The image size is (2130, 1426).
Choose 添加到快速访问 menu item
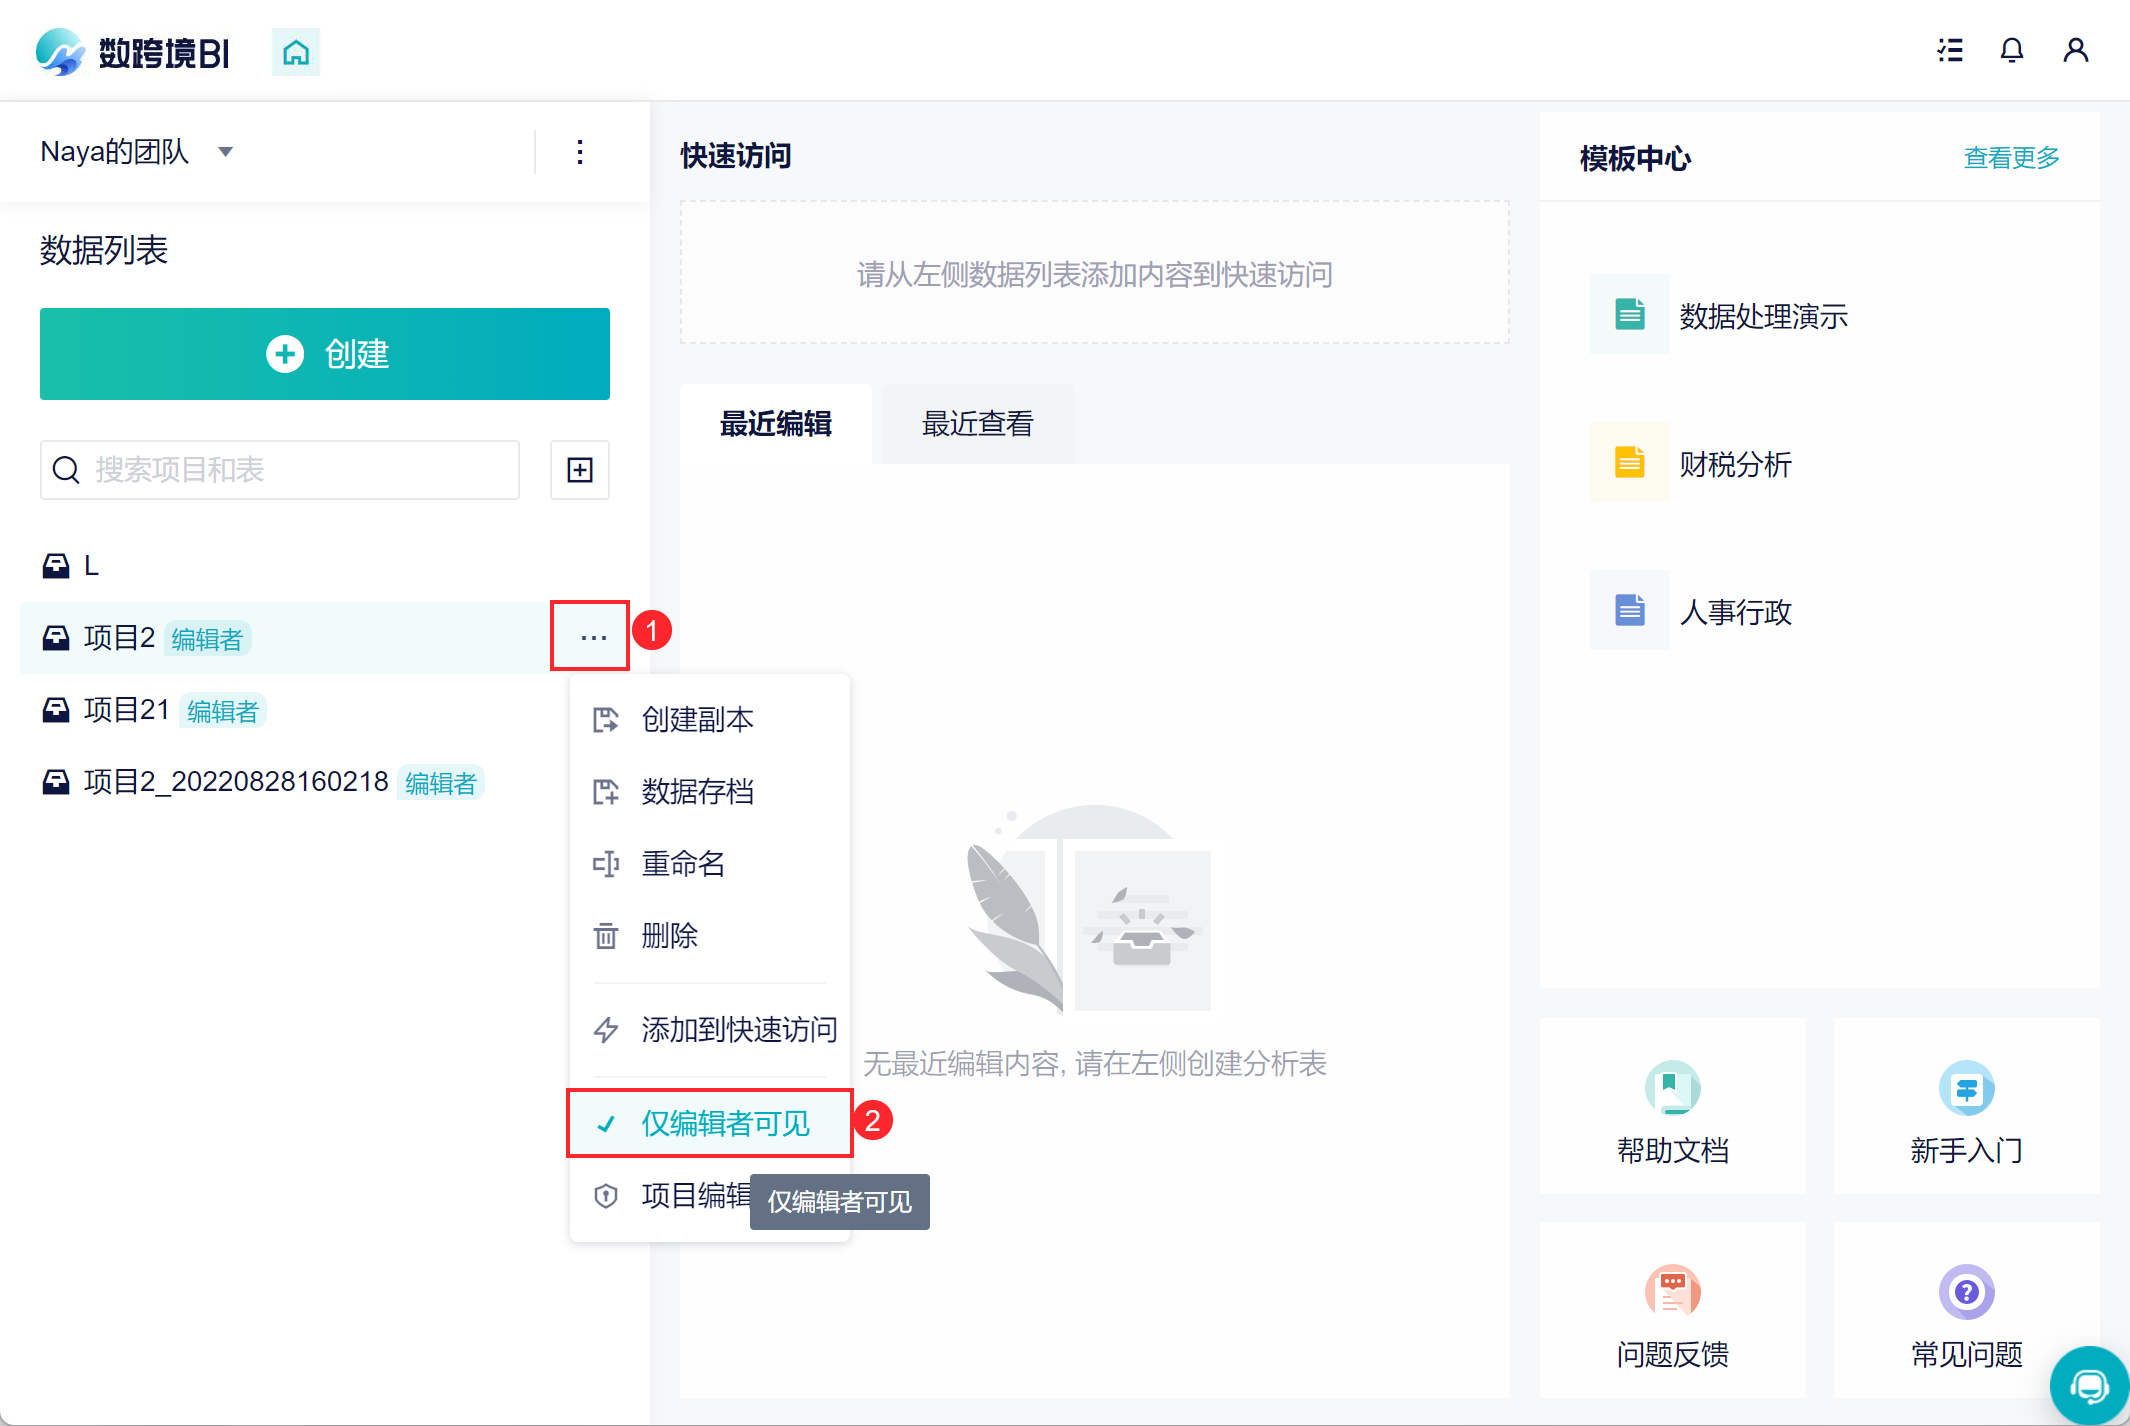click(x=738, y=1029)
